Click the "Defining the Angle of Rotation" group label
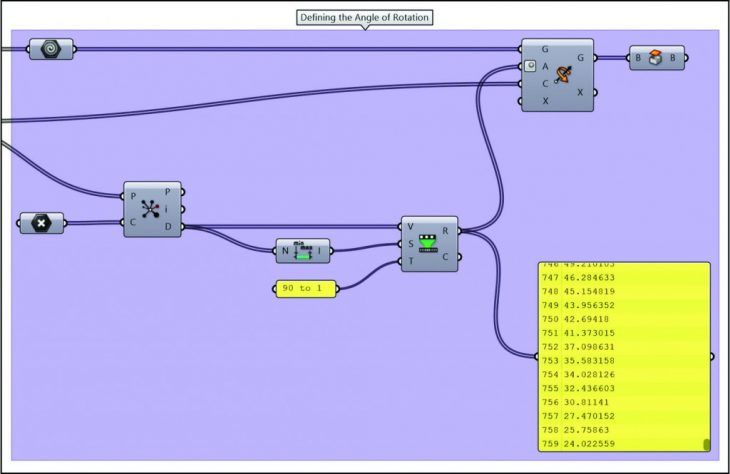730x474 pixels. (366, 18)
